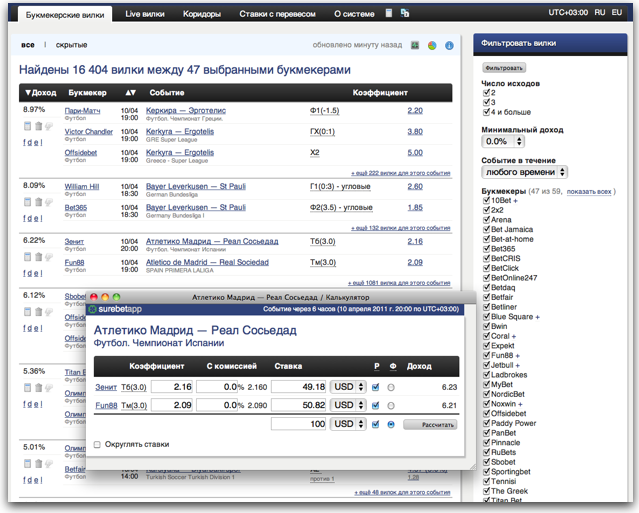Toggle the Р checkbox in the Зенит row
This screenshot has height=513, width=639.
[376, 387]
